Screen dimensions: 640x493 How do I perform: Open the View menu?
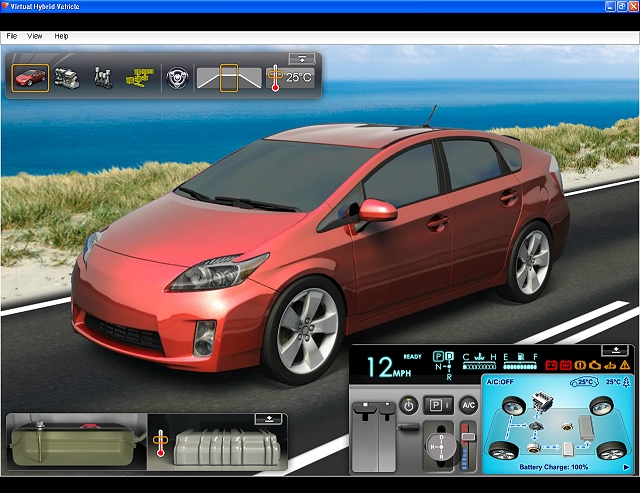tap(35, 36)
